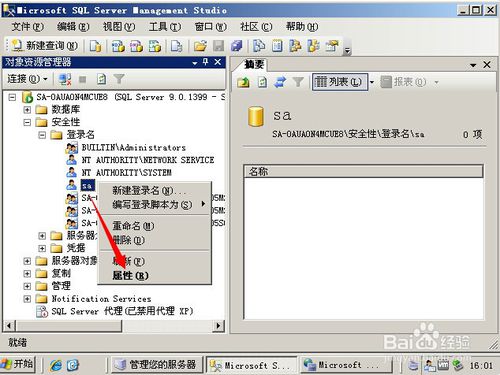Screen dimensions: 500x375
Task: Expand the Databases (数据库) node
Action: [27, 110]
